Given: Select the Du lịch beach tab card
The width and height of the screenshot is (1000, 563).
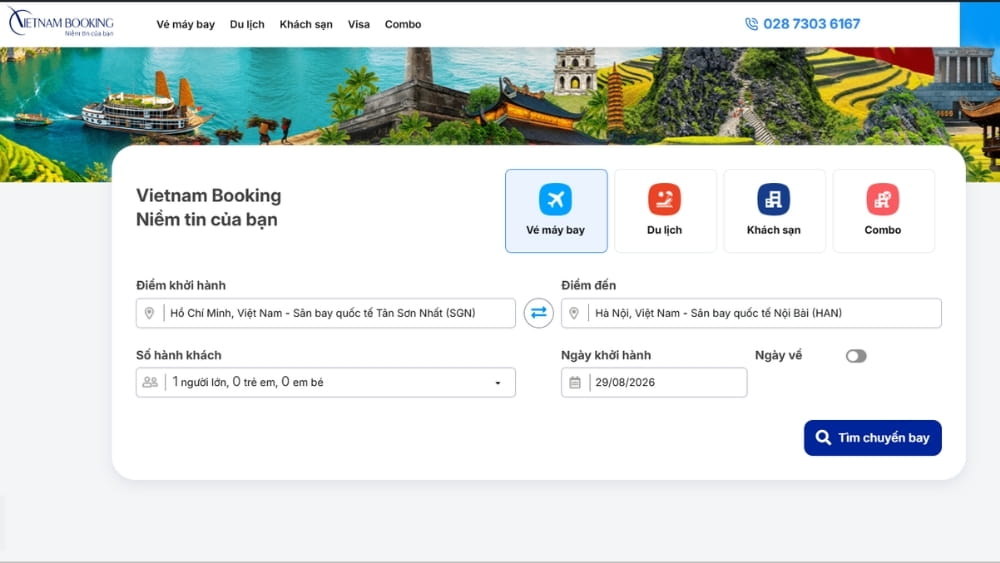Looking at the screenshot, I should point(665,211).
